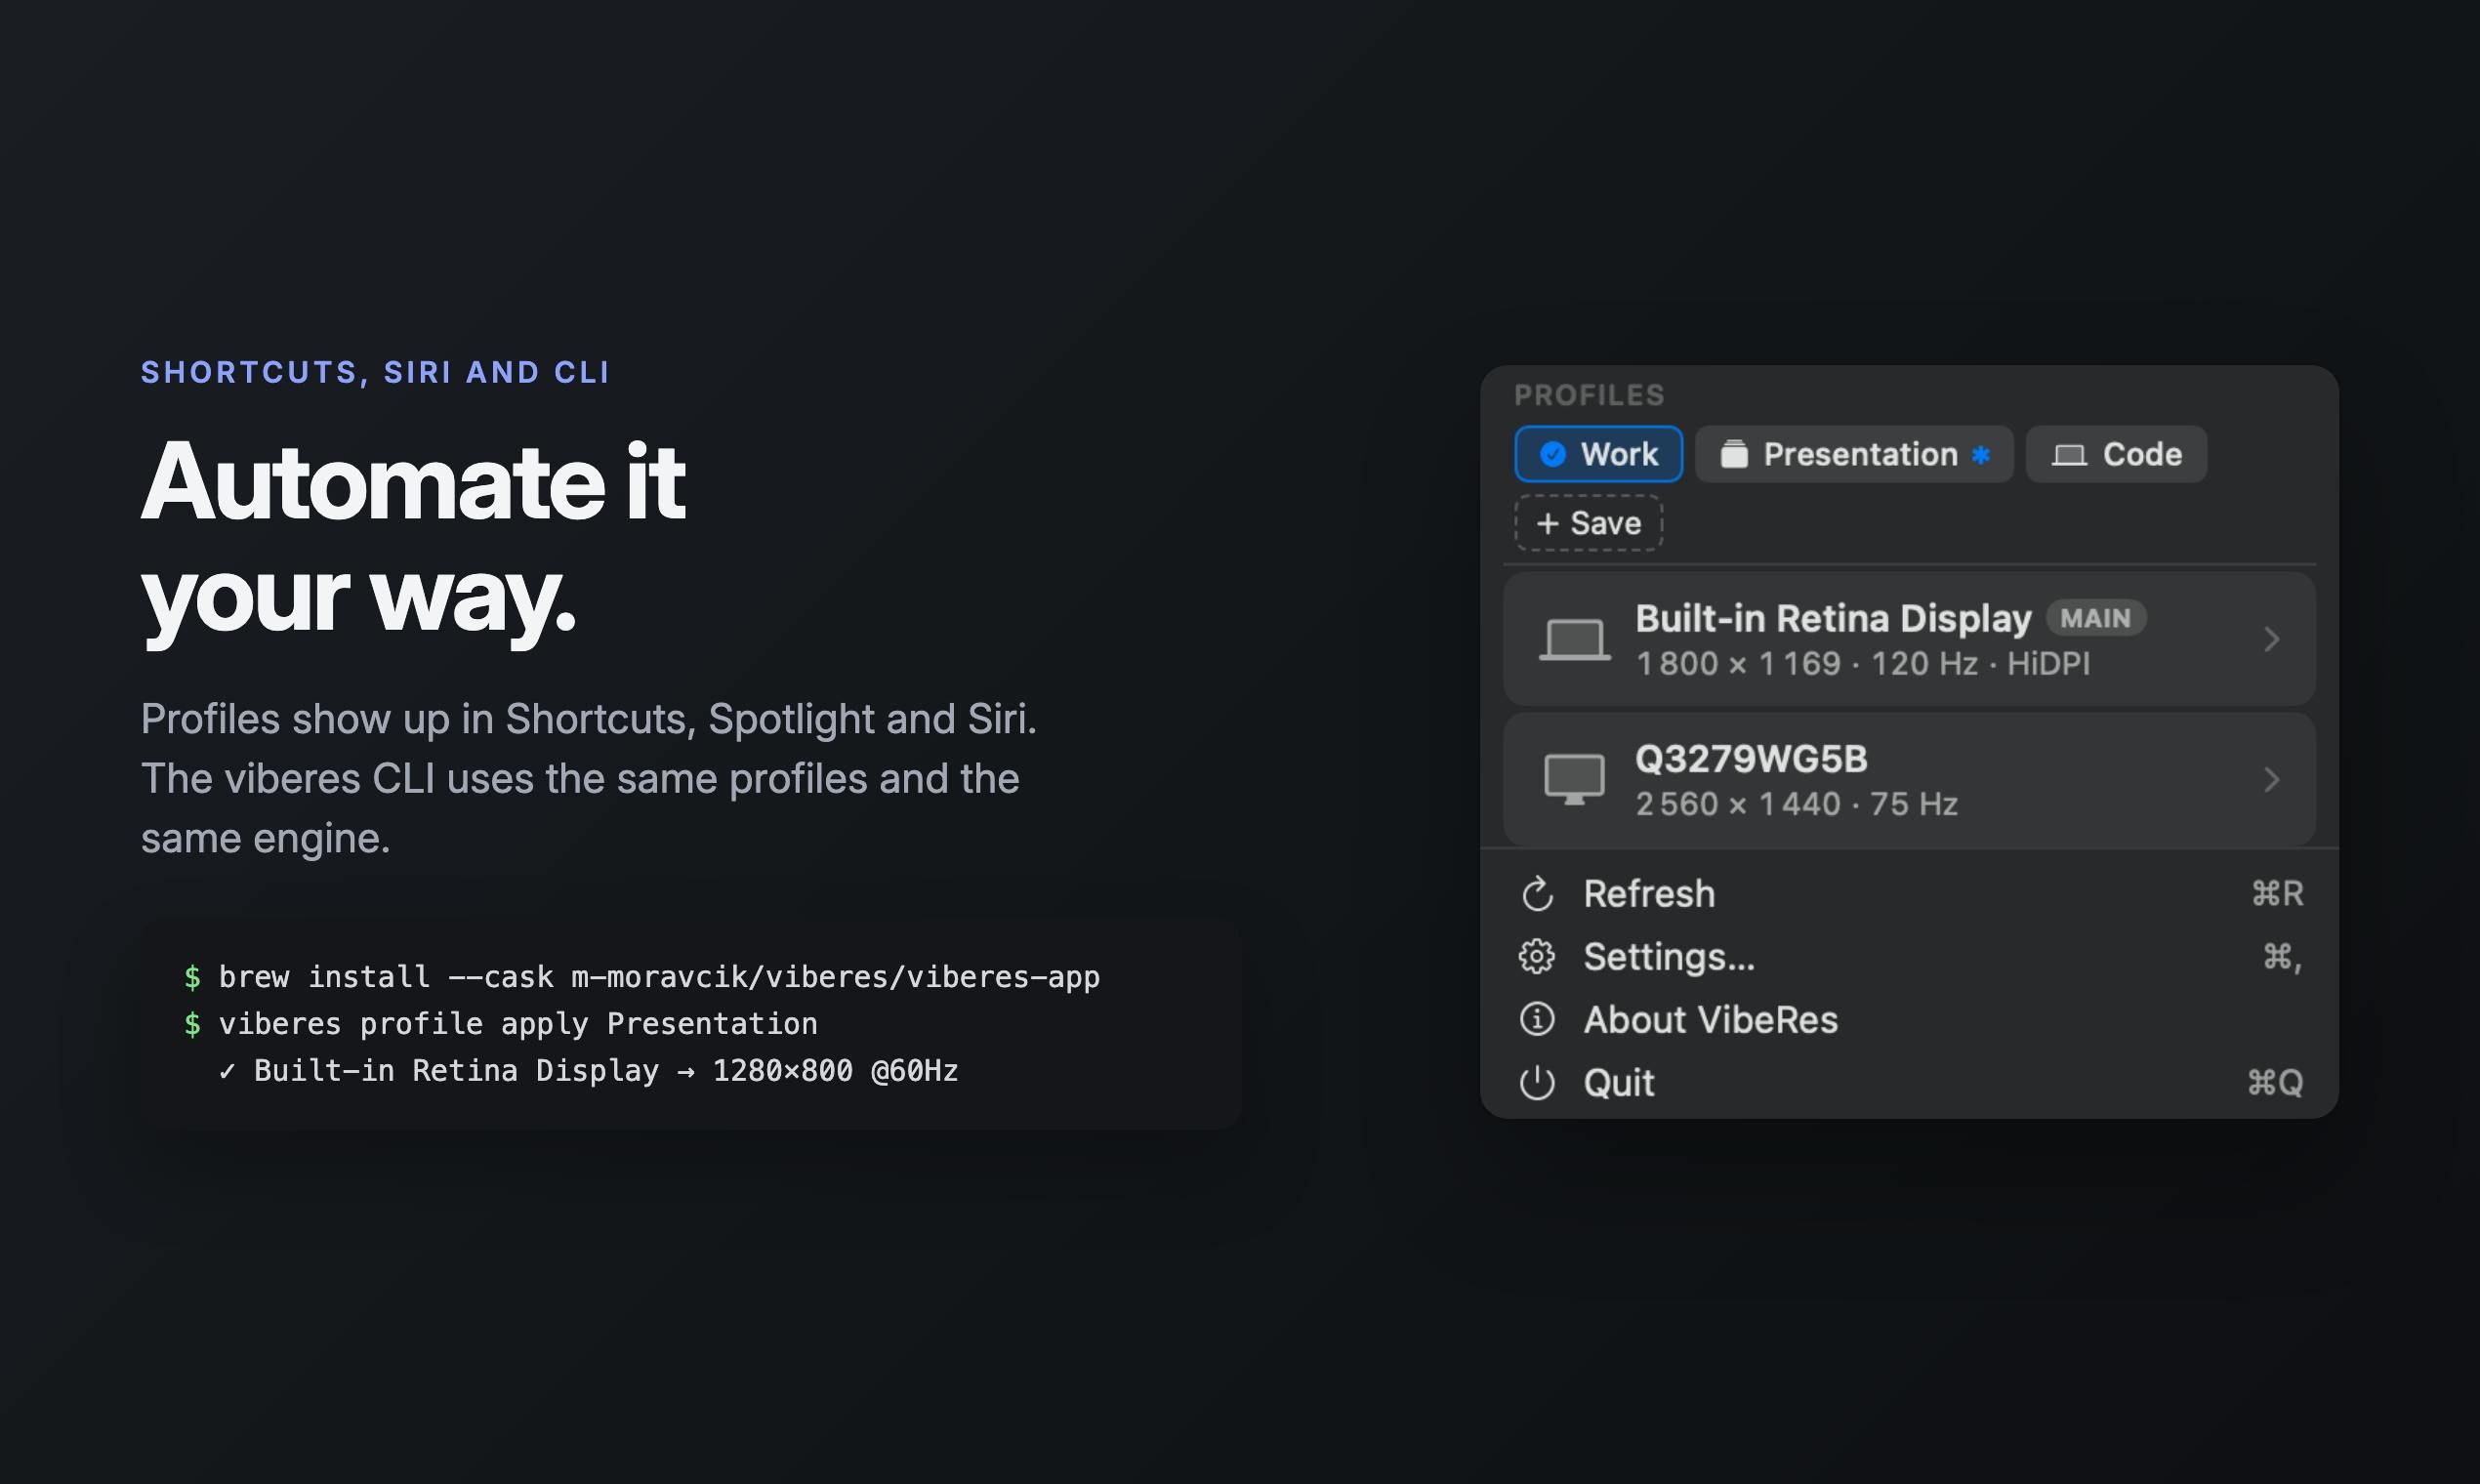This screenshot has height=1484, width=2480.
Task: Click the About VibeRes info icon
Action: (1537, 1020)
